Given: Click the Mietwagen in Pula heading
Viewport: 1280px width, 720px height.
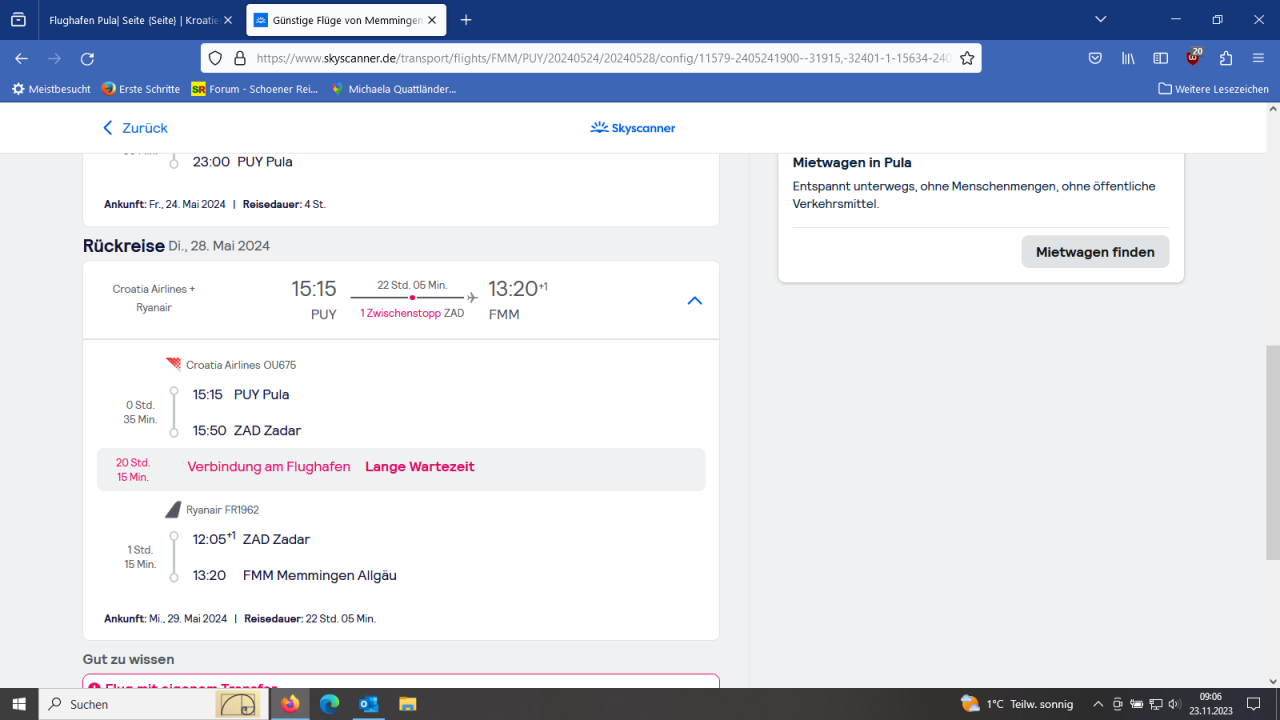Looking at the screenshot, I should [852, 162].
